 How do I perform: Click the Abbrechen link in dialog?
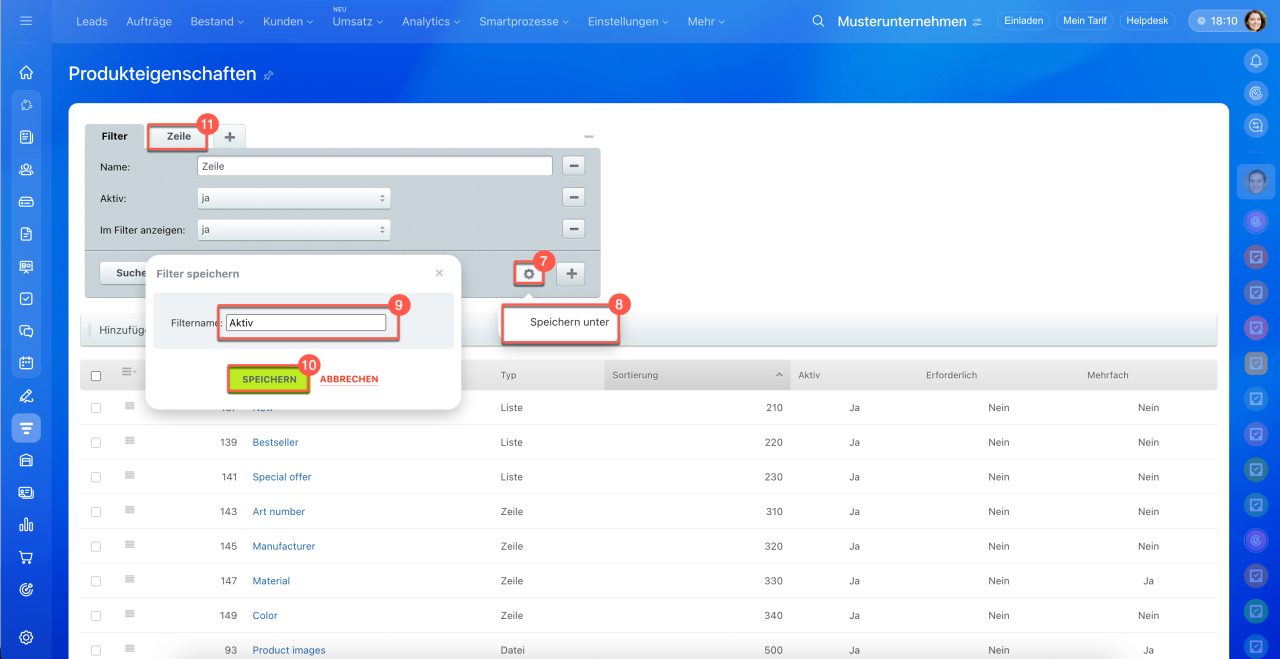[x=349, y=380]
